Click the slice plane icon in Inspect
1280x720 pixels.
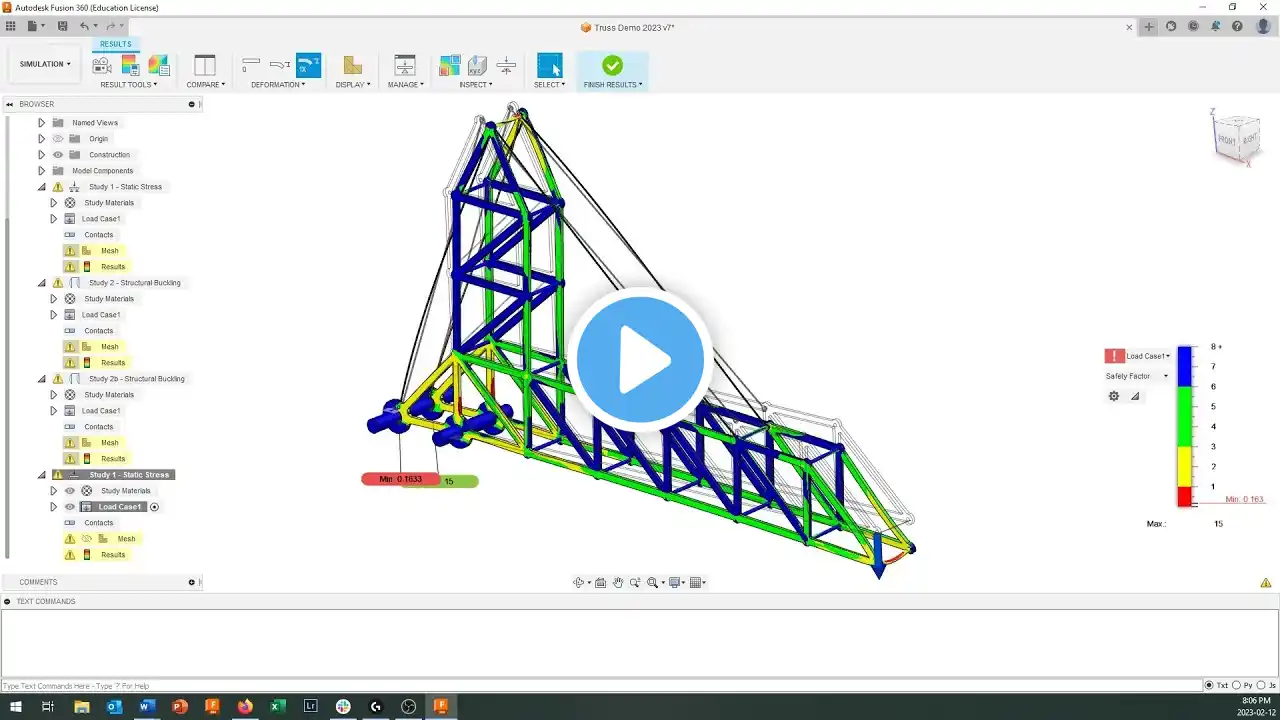pyautogui.click(x=506, y=66)
